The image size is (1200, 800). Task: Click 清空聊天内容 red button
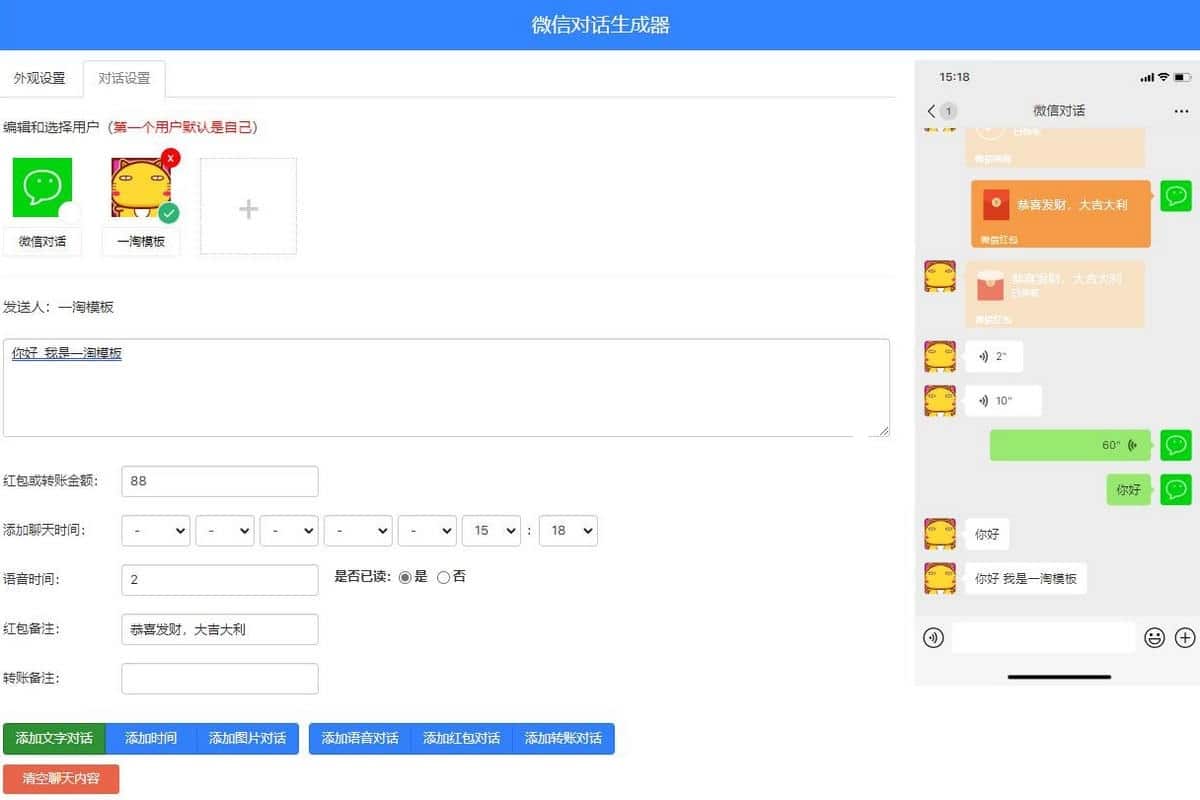pyautogui.click(x=61, y=778)
